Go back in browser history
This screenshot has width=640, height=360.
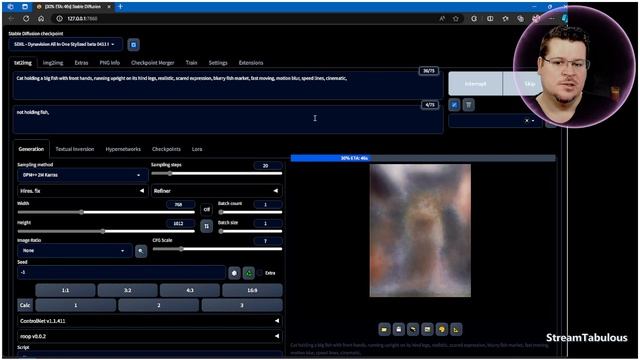click(x=11, y=19)
